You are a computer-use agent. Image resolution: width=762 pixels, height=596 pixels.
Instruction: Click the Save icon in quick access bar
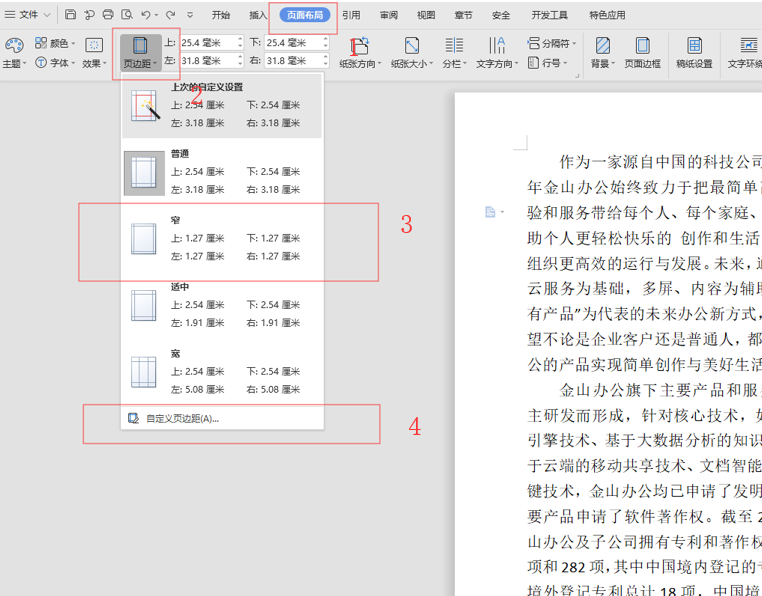70,15
